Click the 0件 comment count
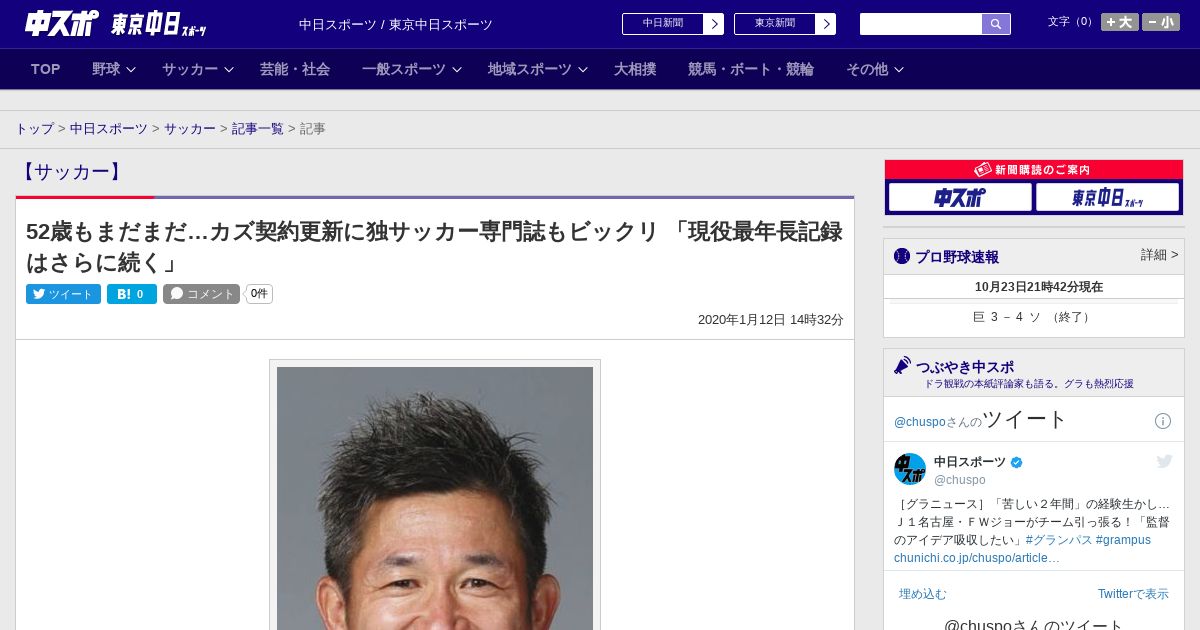 (259, 294)
